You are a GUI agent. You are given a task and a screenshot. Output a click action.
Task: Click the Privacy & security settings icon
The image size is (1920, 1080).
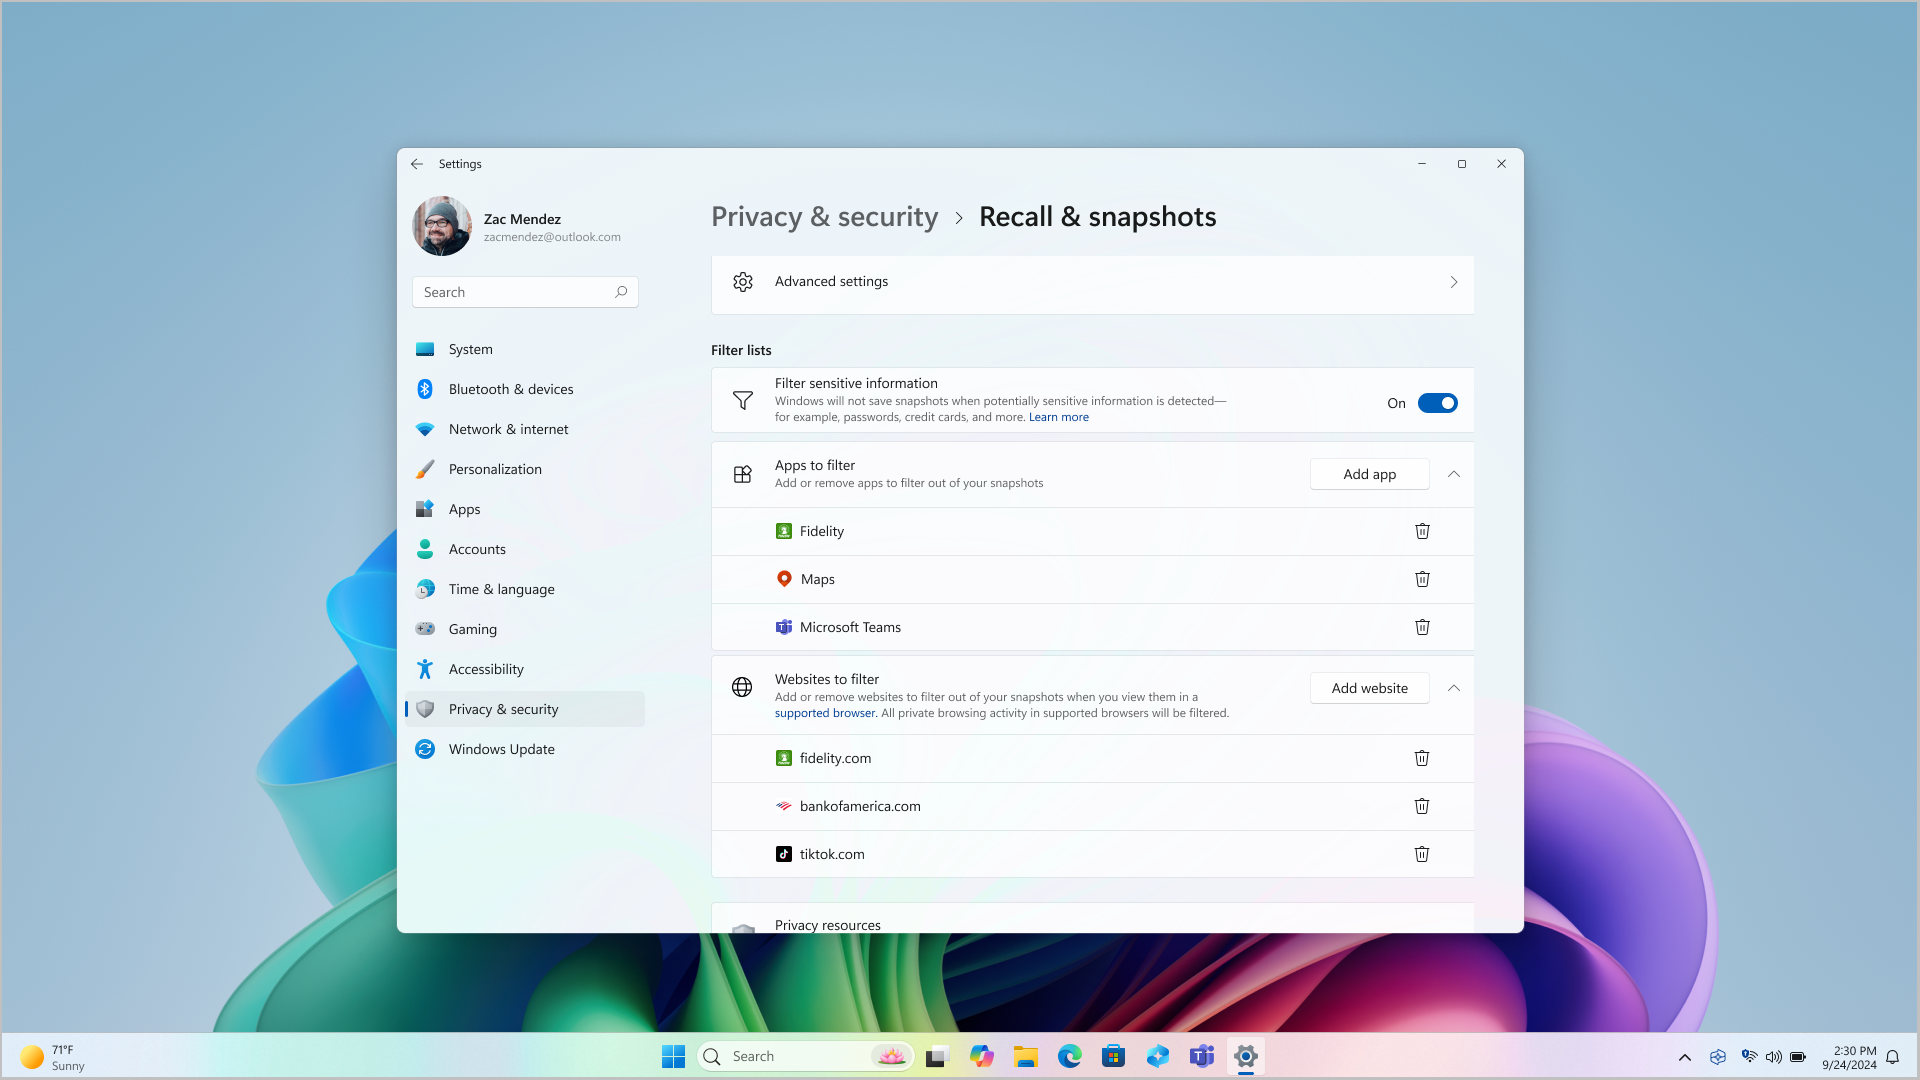coord(425,708)
